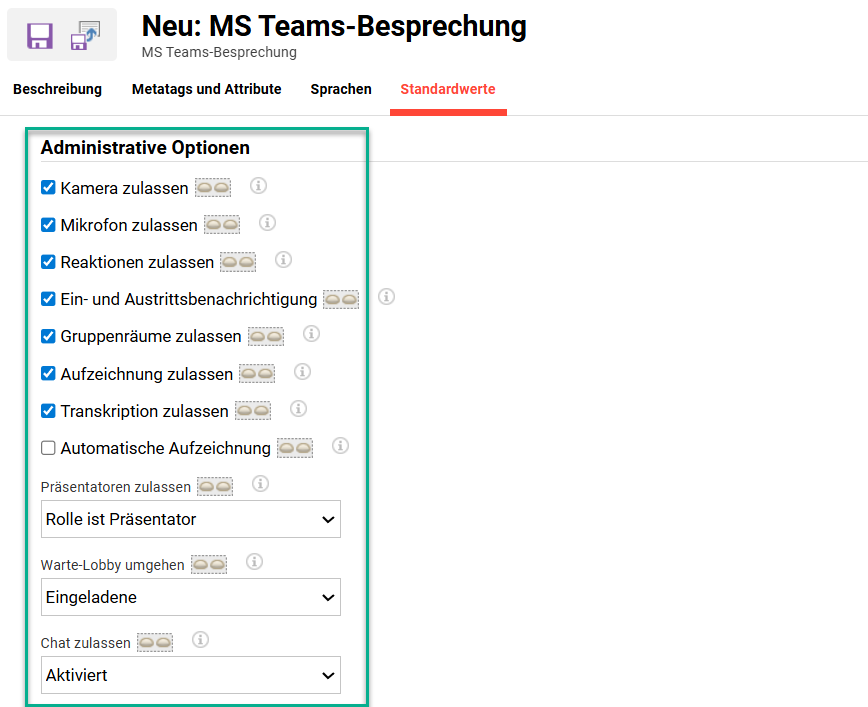Uncheck Gruppenräume zulassen
Image resolution: width=868 pixels, height=707 pixels.
[47, 336]
